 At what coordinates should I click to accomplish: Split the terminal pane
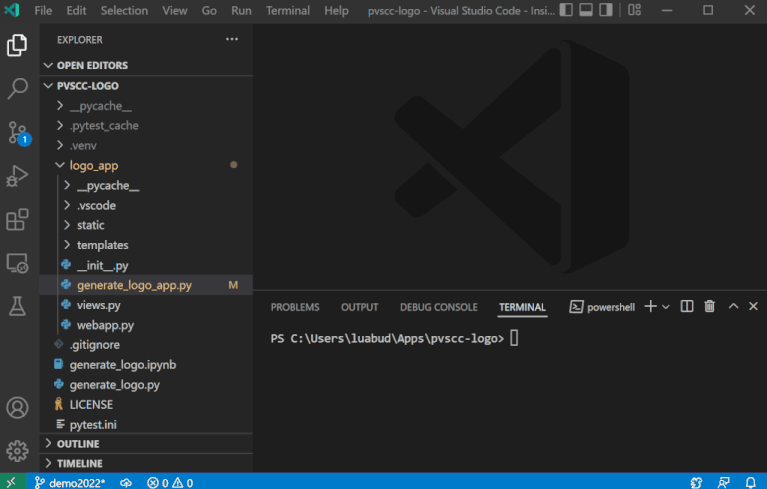pos(687,307)
